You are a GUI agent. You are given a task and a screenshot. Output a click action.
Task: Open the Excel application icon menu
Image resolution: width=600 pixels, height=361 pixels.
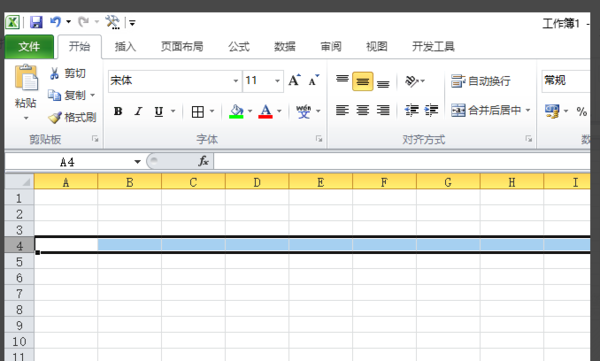point(12,22)
